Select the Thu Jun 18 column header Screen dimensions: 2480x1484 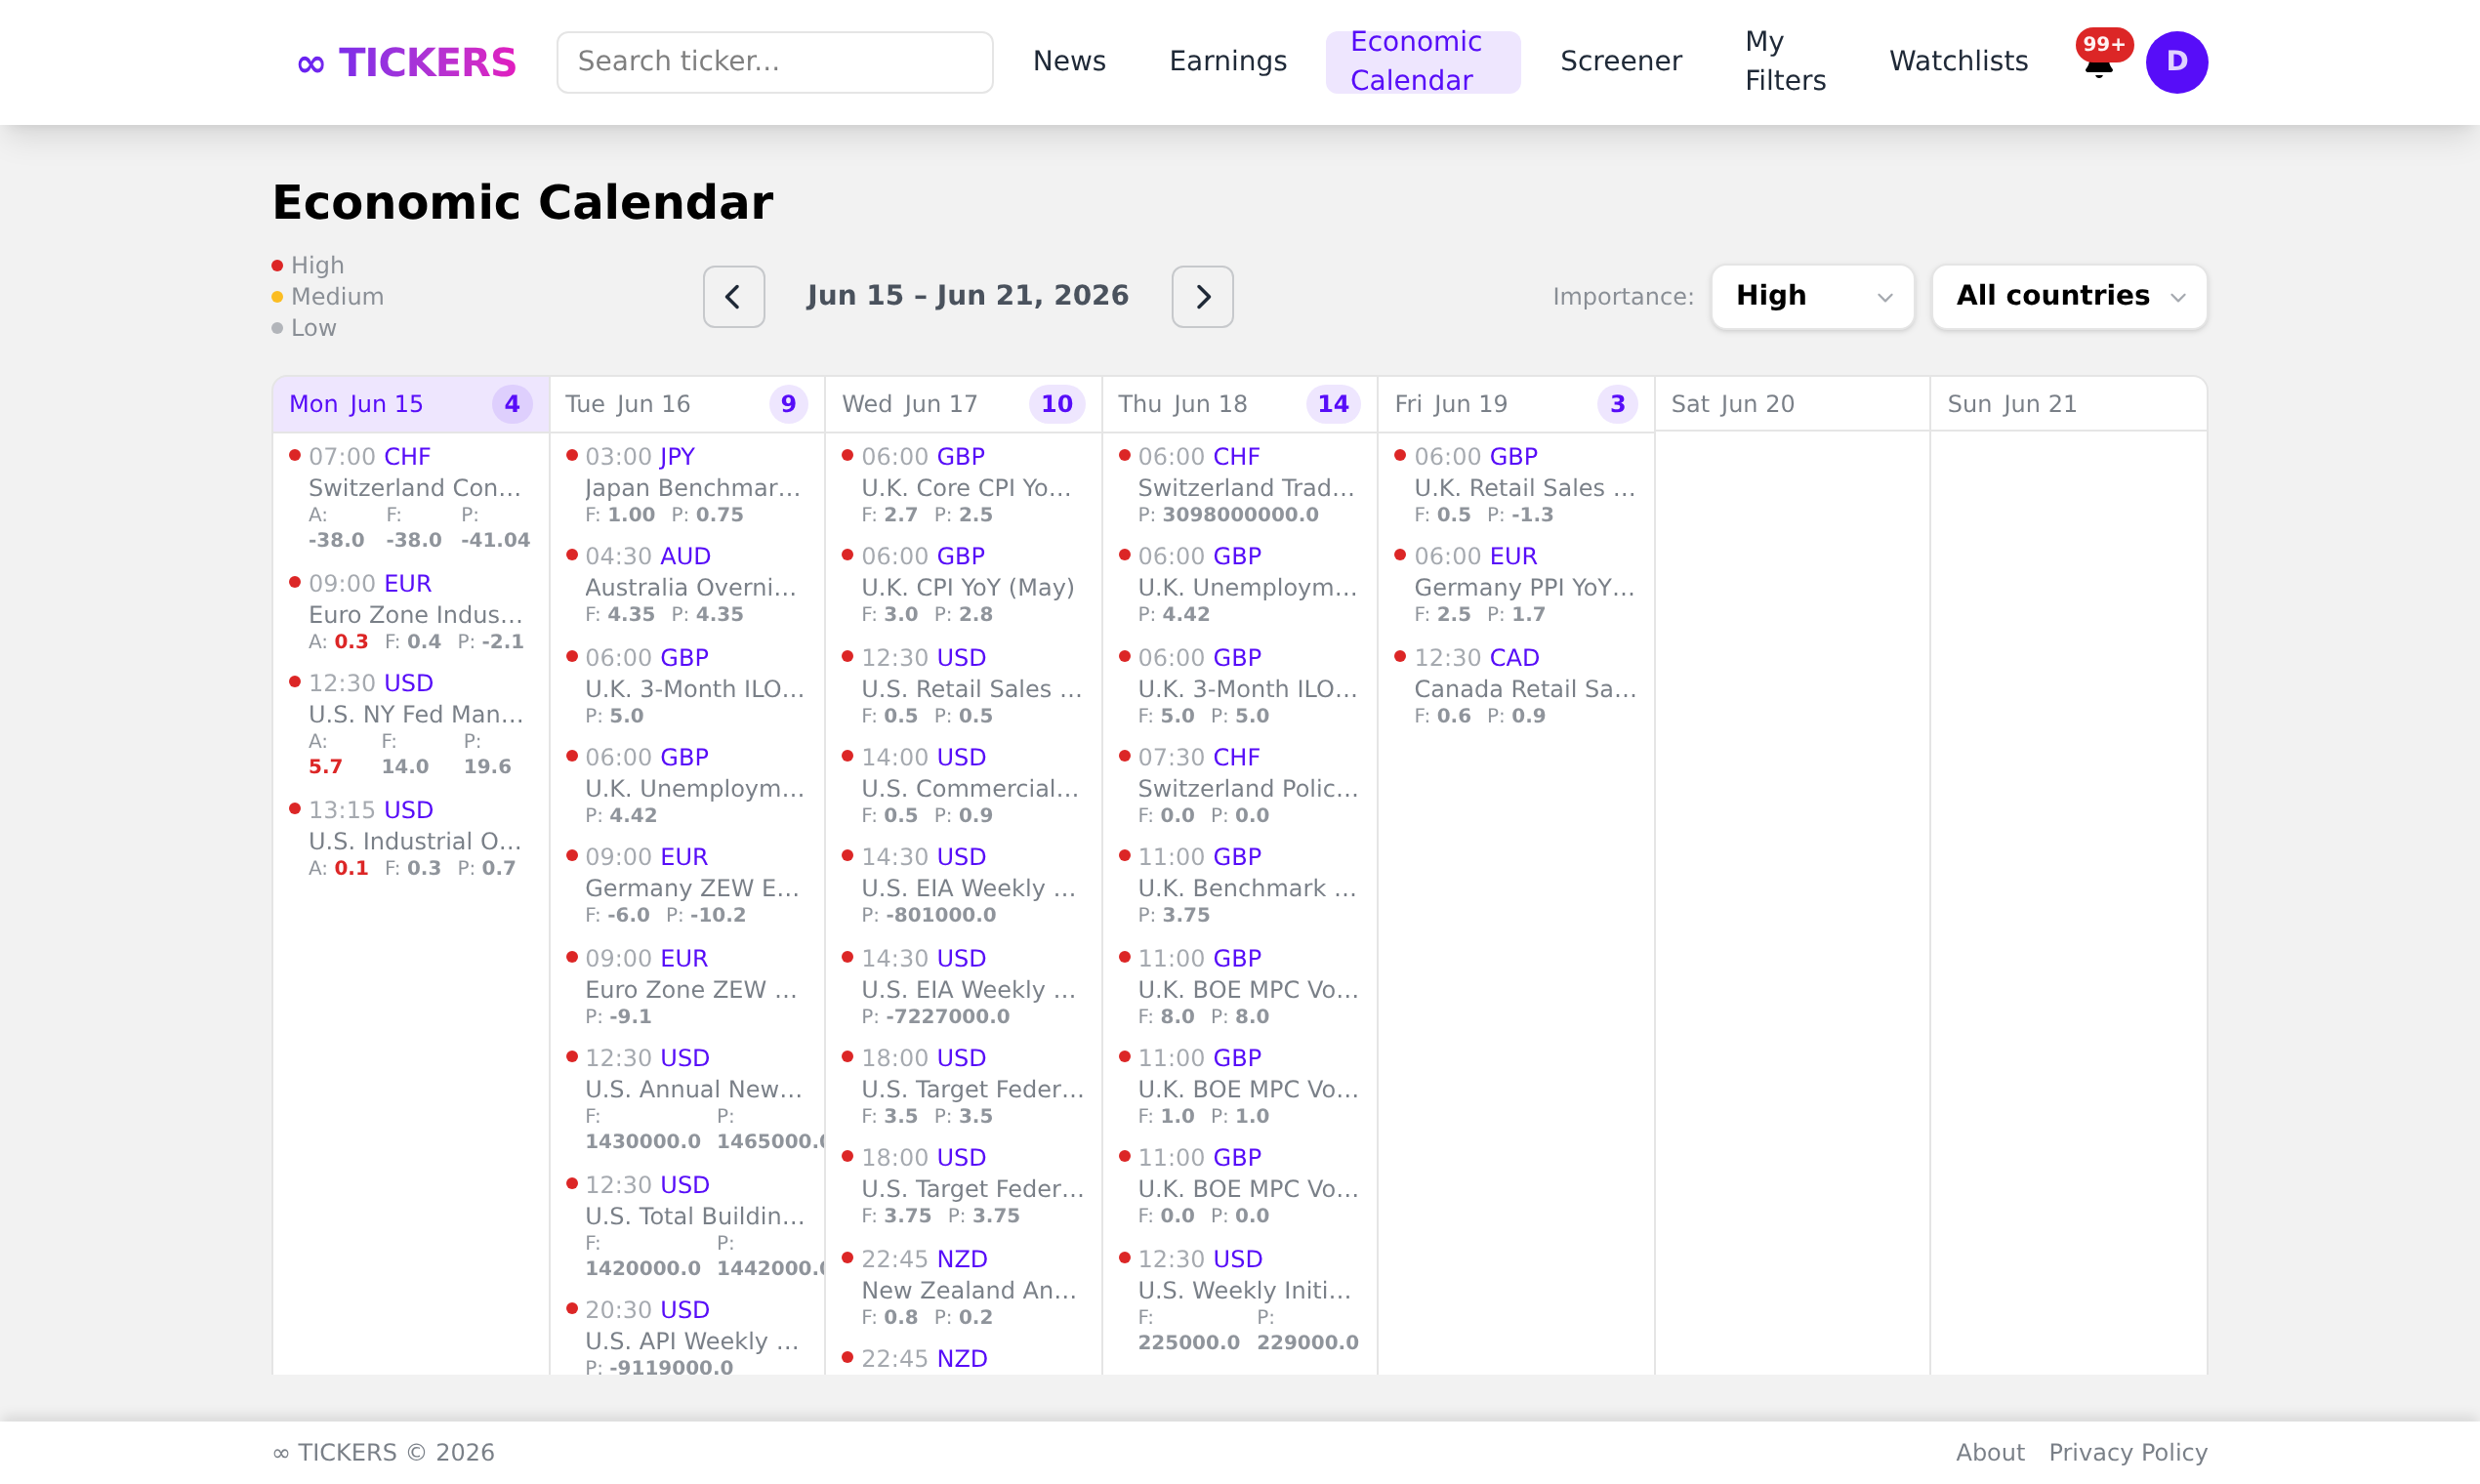point(1240,404)
